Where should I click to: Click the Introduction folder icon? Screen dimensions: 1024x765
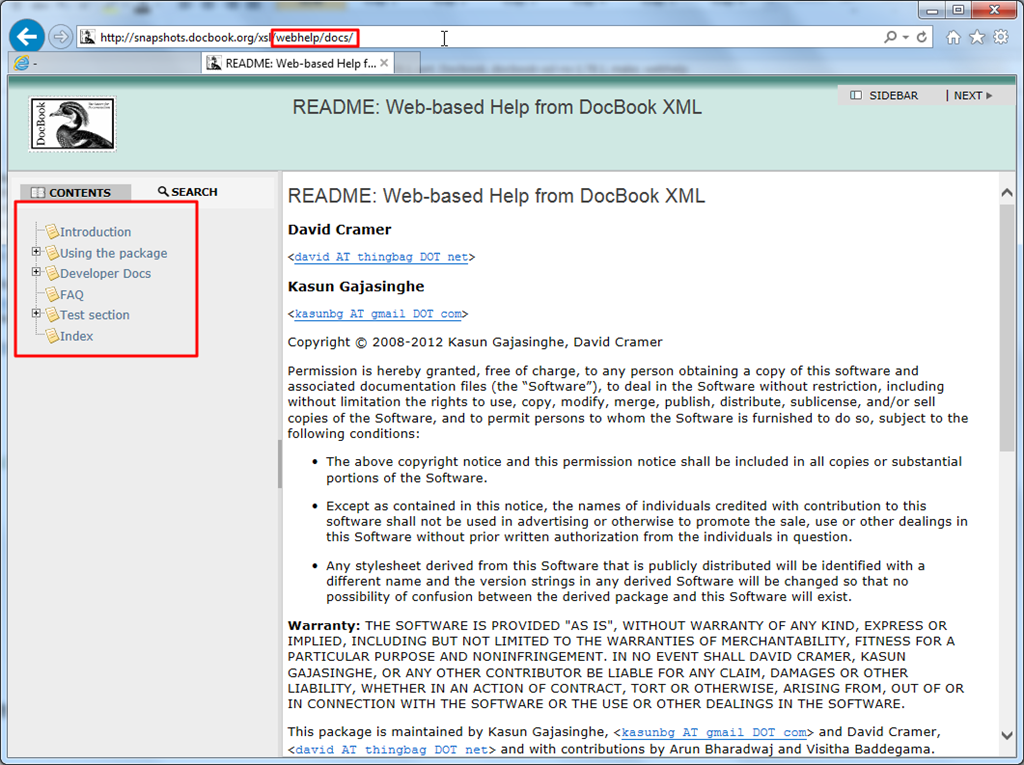click(52, 231)
